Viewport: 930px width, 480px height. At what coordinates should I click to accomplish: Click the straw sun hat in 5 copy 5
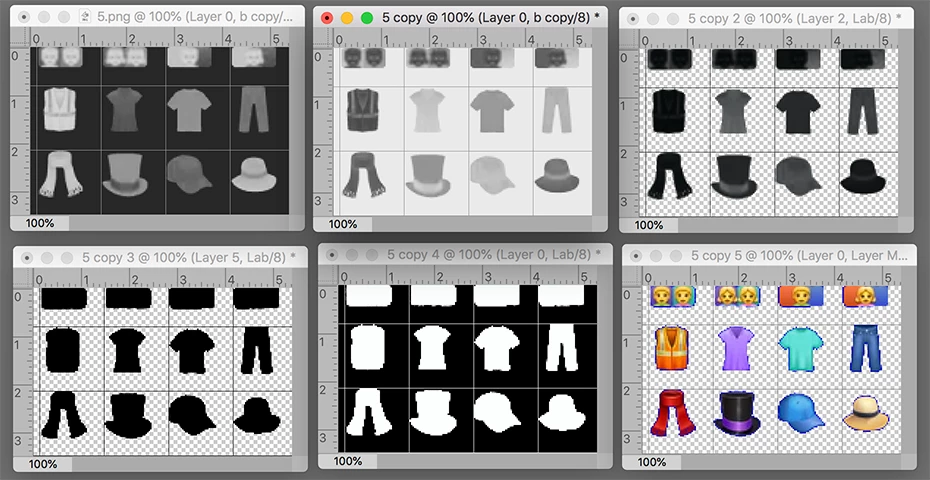pos(865,414)
